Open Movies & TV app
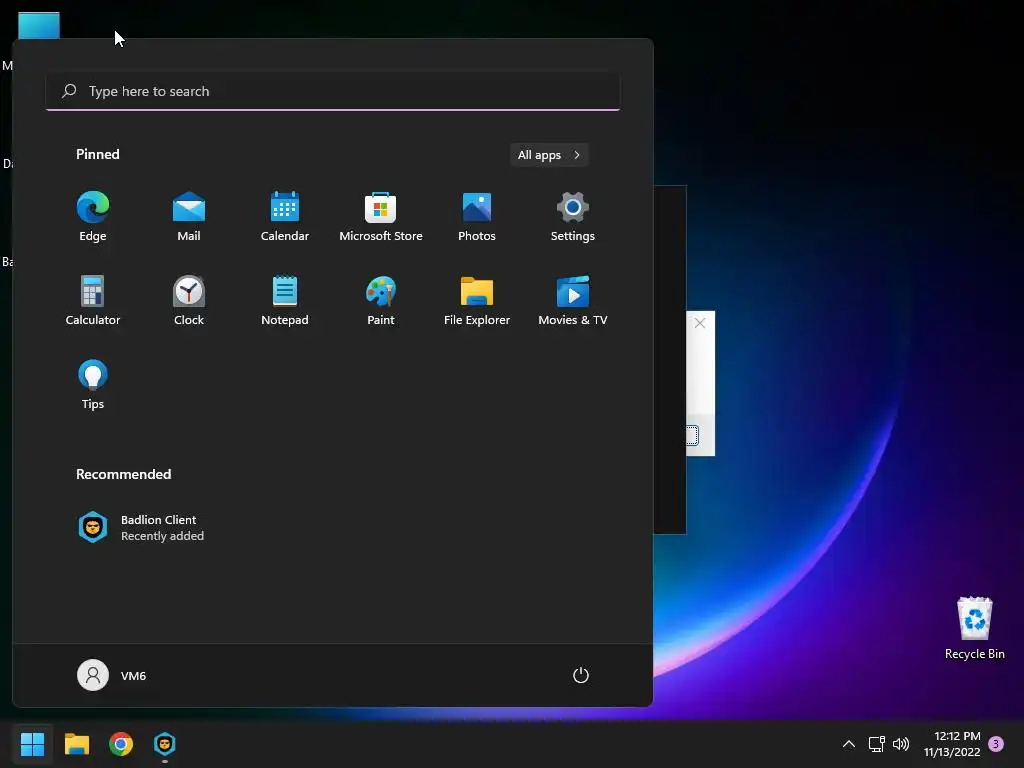1024x768 pixels. tap(573, 301)
